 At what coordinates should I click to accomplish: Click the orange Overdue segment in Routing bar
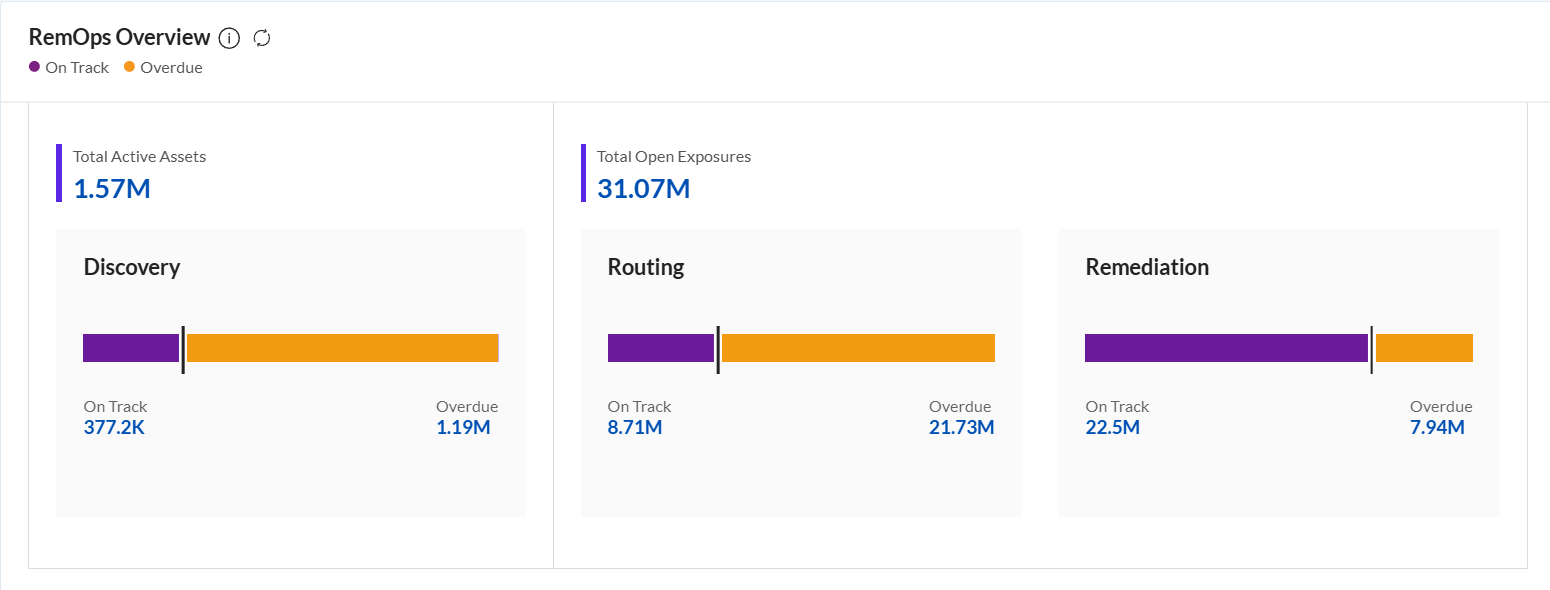[858, 348]
